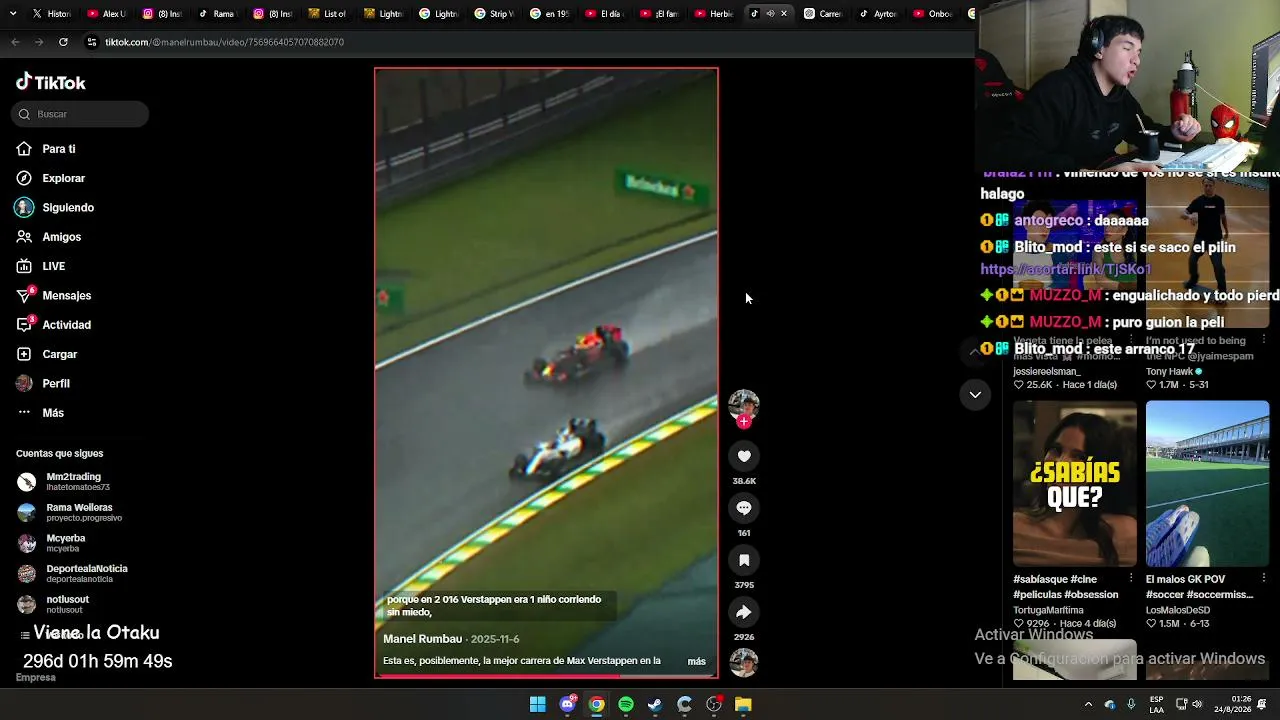Open the sound disc avatar below the share count
The height and width of the screenshot is (720, 1280).
(x=744, y=662)
